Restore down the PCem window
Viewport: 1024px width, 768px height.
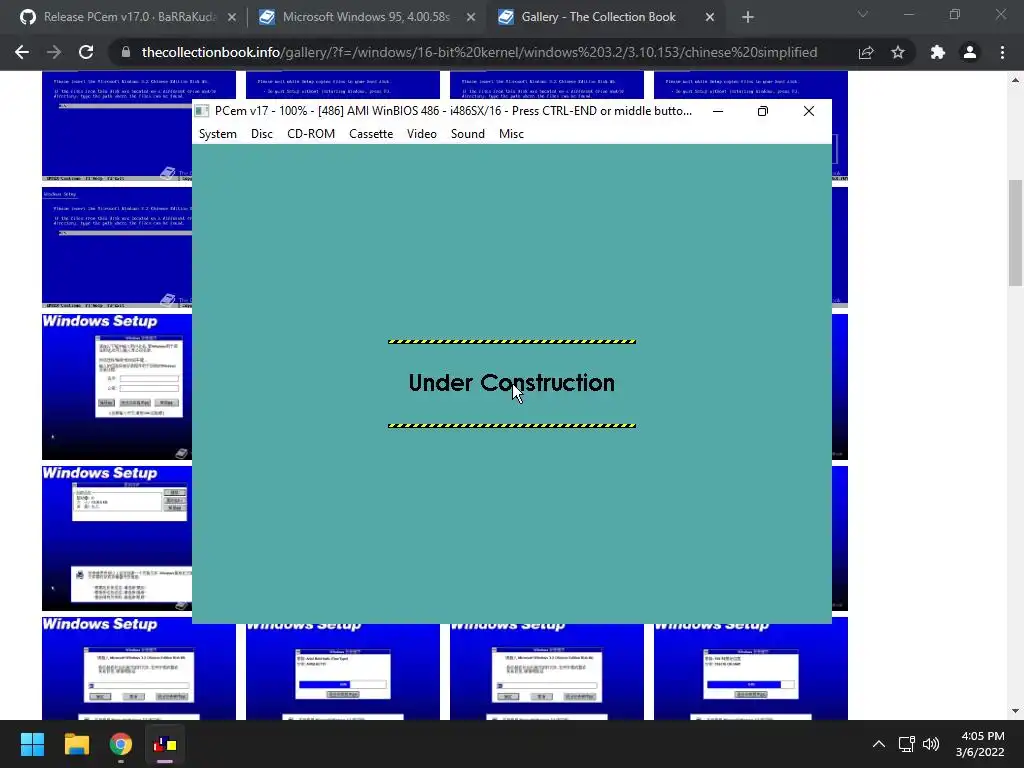(763, 111)
